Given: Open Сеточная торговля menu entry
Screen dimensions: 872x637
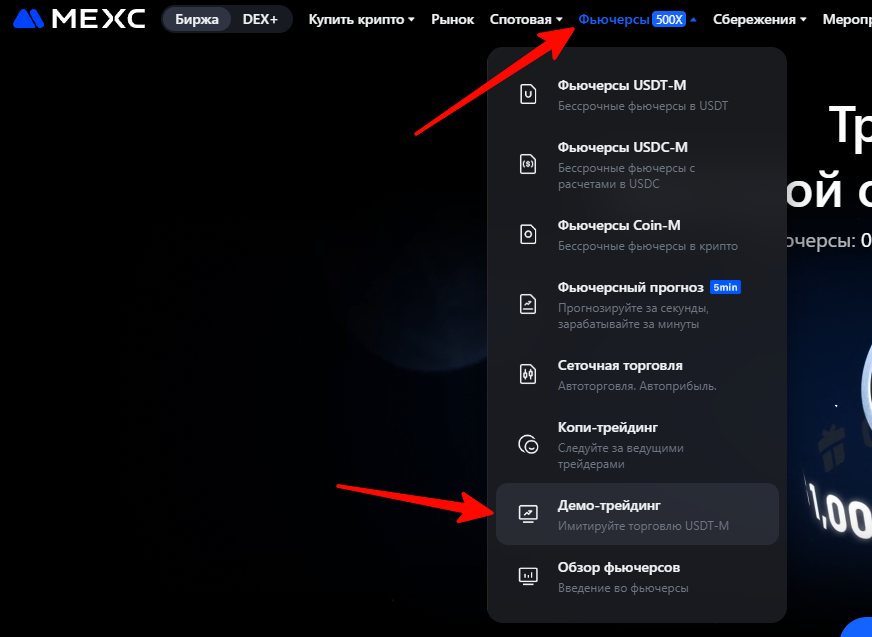Looking at the screenshot, I should pyautogui.click(x=637, y=375).
